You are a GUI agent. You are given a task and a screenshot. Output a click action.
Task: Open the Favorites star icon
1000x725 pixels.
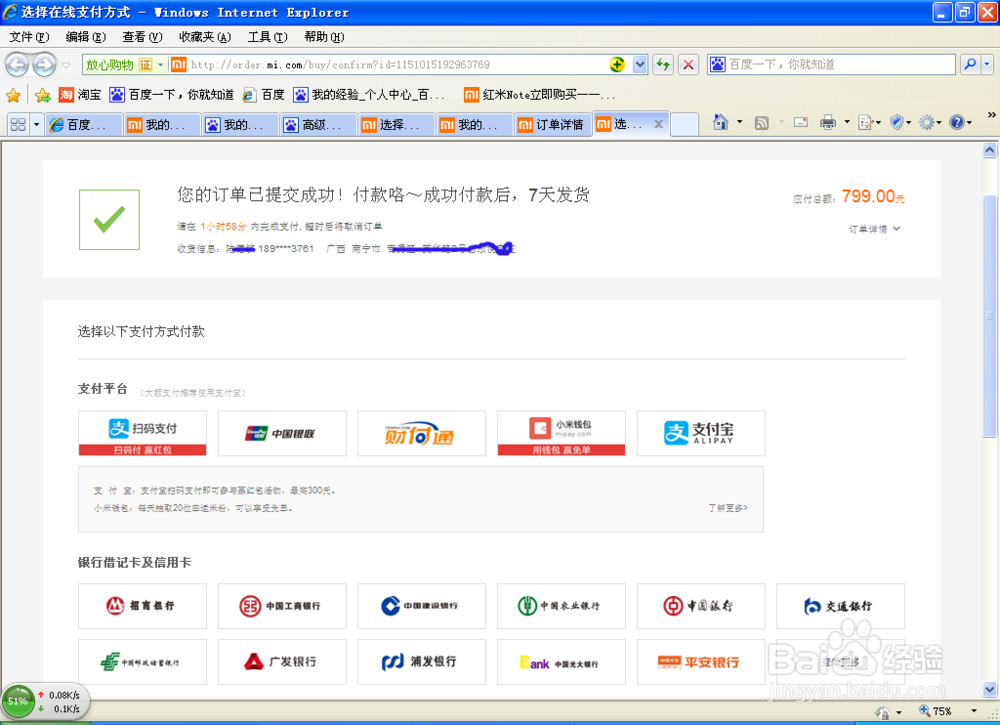pos(13,95)
